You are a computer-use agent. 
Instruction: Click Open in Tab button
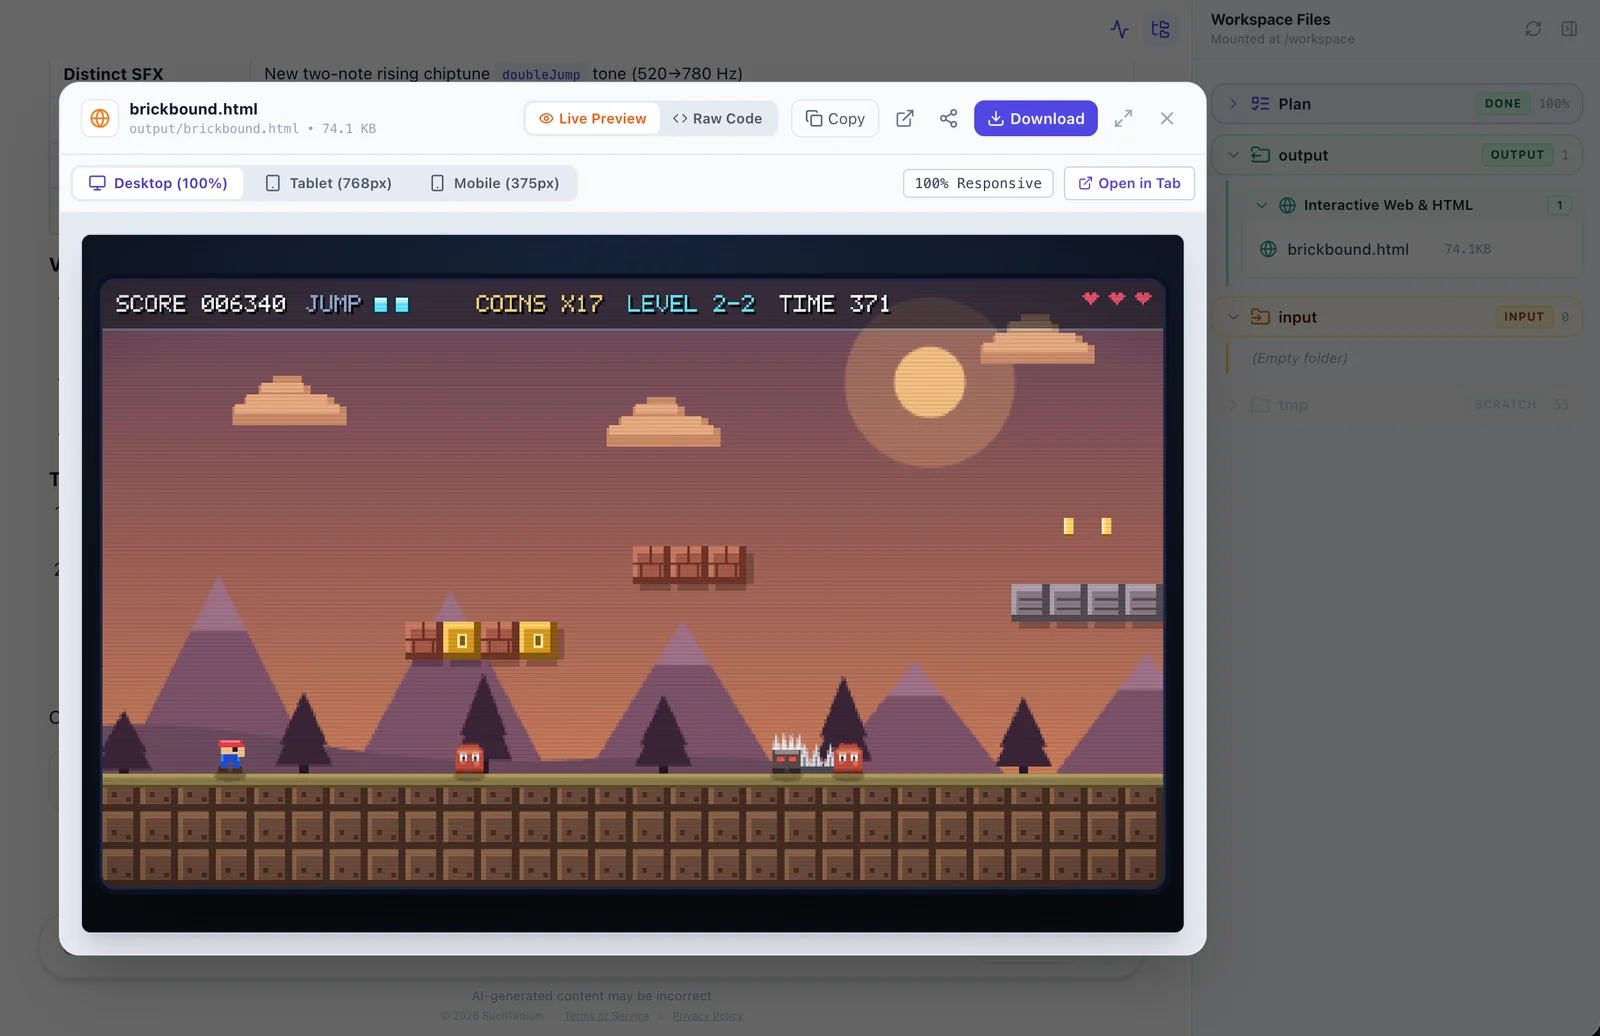pyautogui.click(x=1129, y=183)
